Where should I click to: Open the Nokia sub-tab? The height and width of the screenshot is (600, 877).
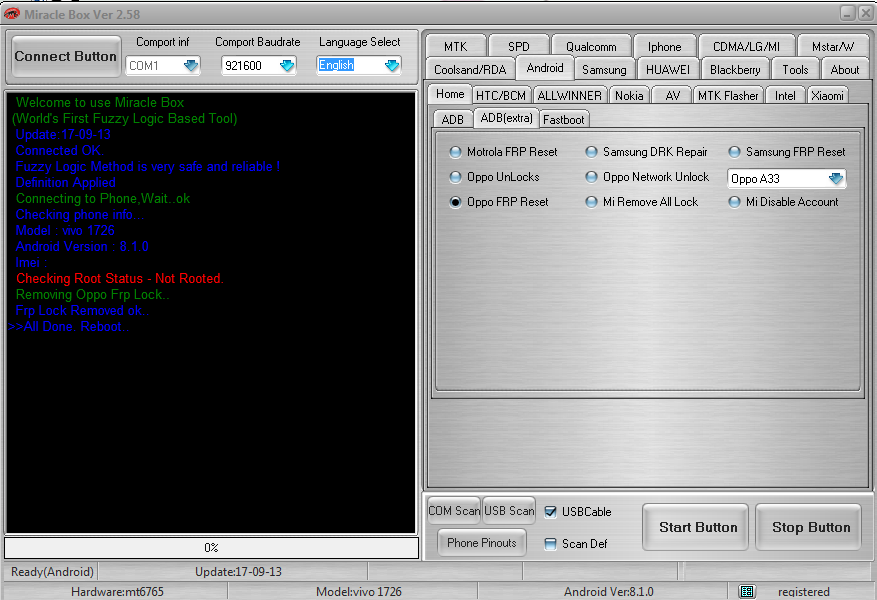pyautogui.click(x=629, y=96)
